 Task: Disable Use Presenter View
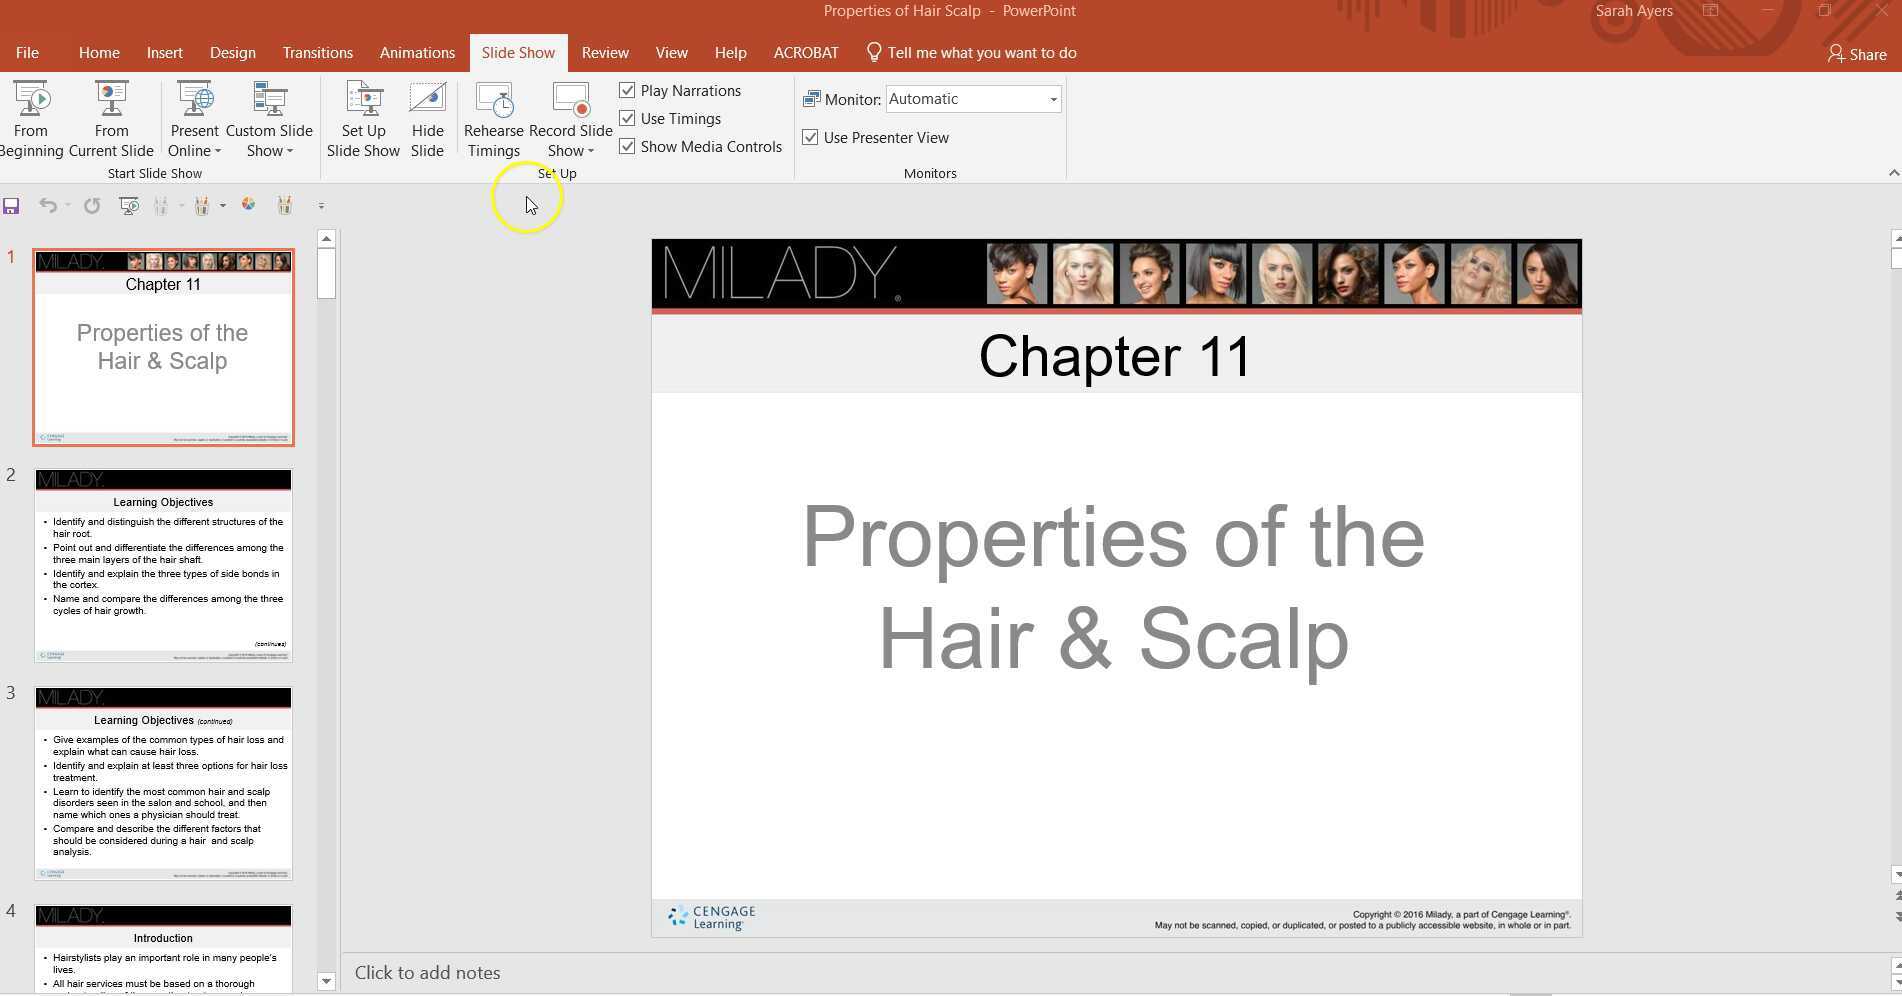click(811, 138)
